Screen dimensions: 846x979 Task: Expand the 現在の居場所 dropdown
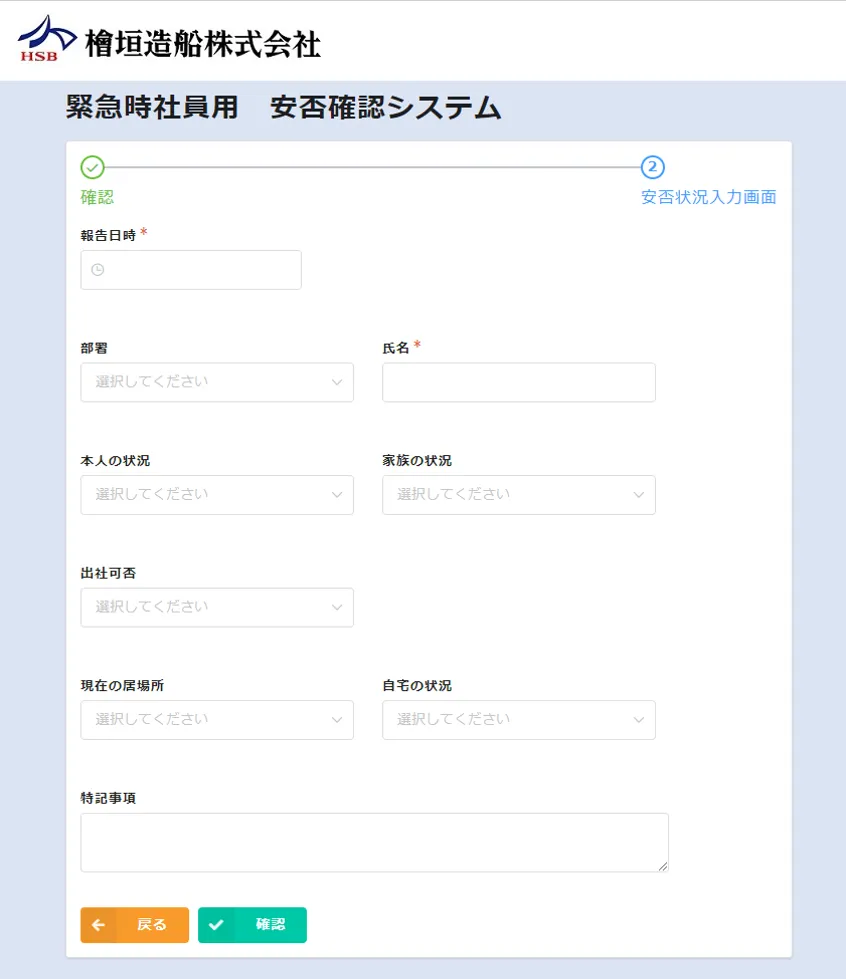coord(216,720)
